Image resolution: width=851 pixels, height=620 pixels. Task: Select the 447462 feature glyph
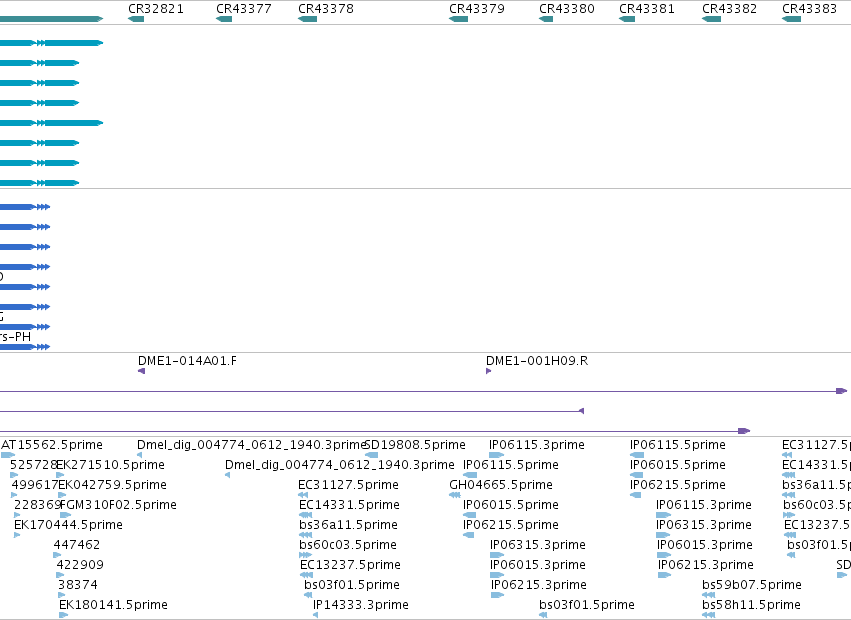coord(57,555)
